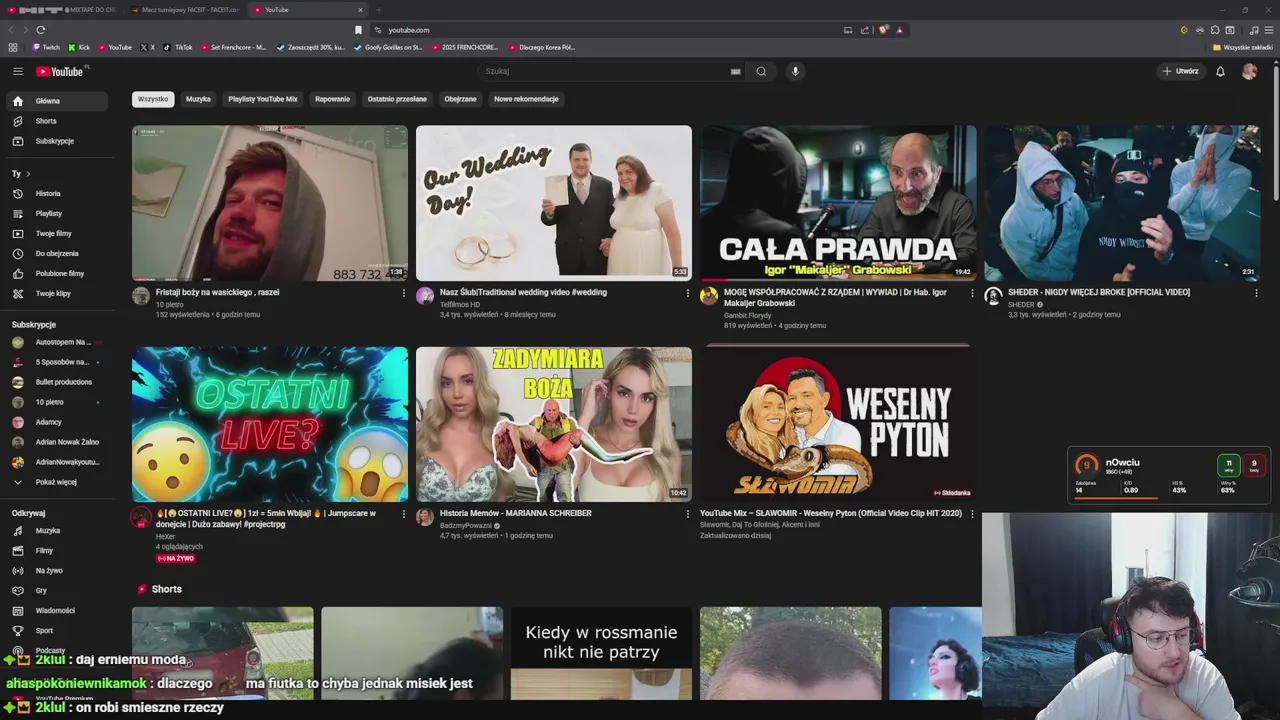Open options for Historia Memów video
Viewport: 1280px width, 720px height.
point(688,514)
